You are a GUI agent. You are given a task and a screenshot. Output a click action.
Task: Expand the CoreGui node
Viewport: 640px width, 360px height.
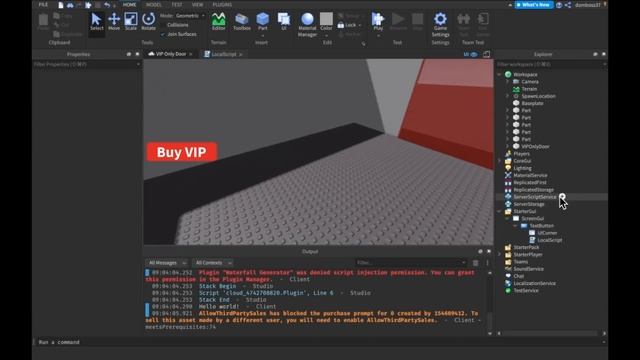tap(499, 161)
